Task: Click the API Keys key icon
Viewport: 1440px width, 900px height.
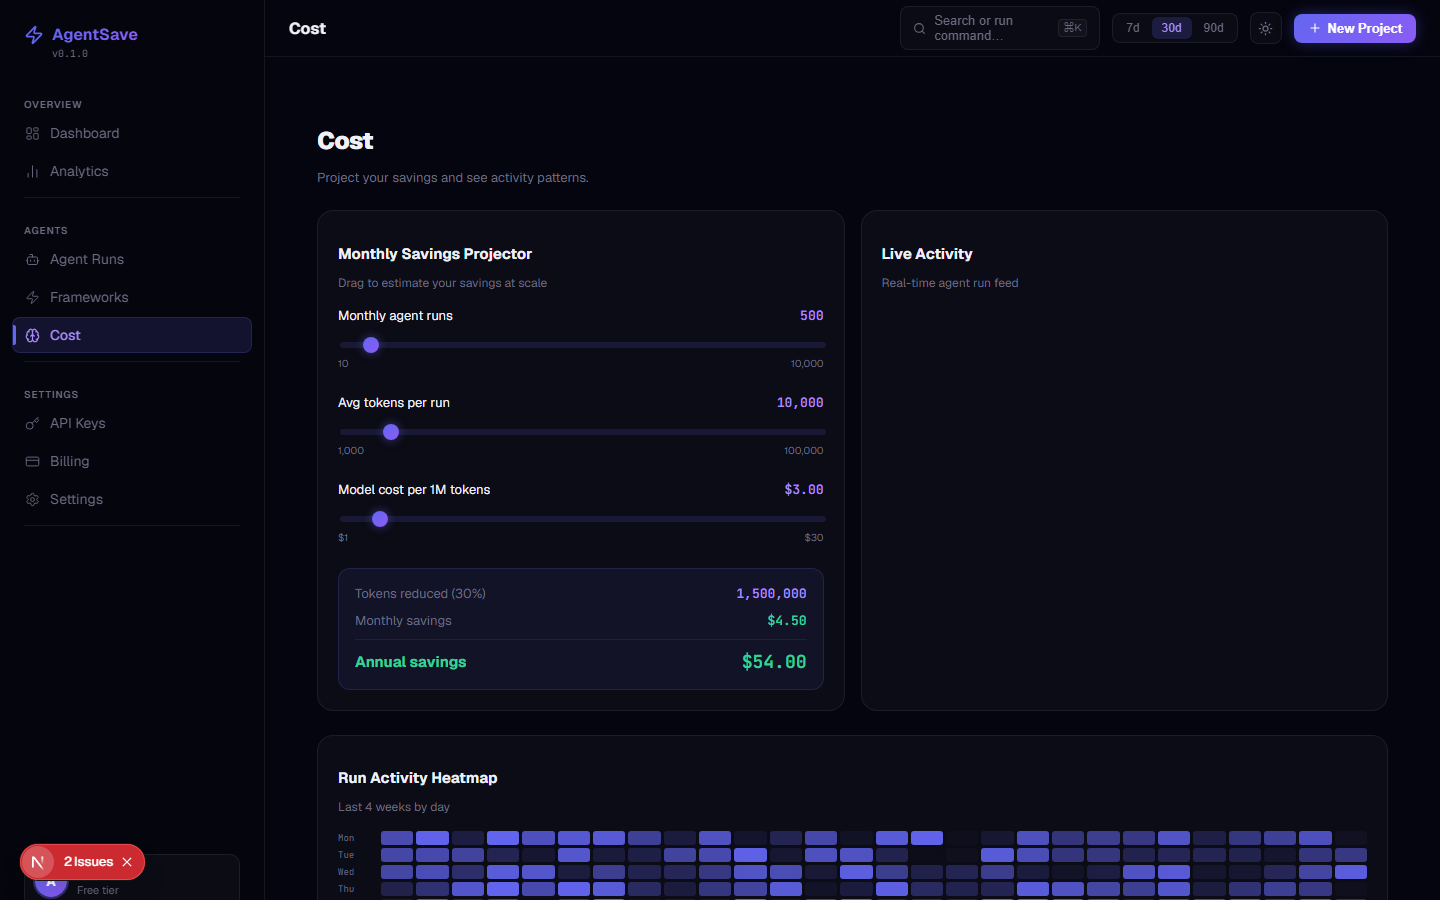Action: (32, 424)
